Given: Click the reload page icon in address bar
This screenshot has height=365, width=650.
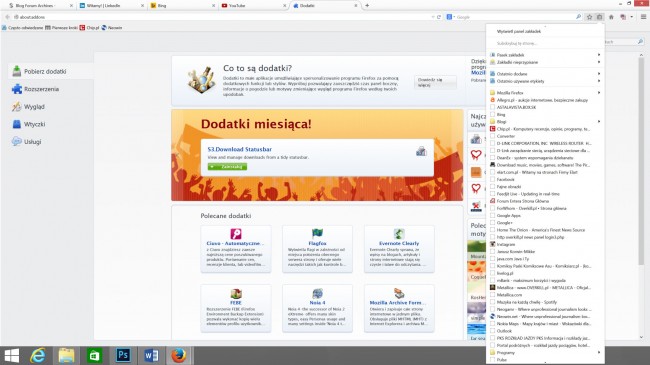Looking at the screenshot, I should pos(439,17).
